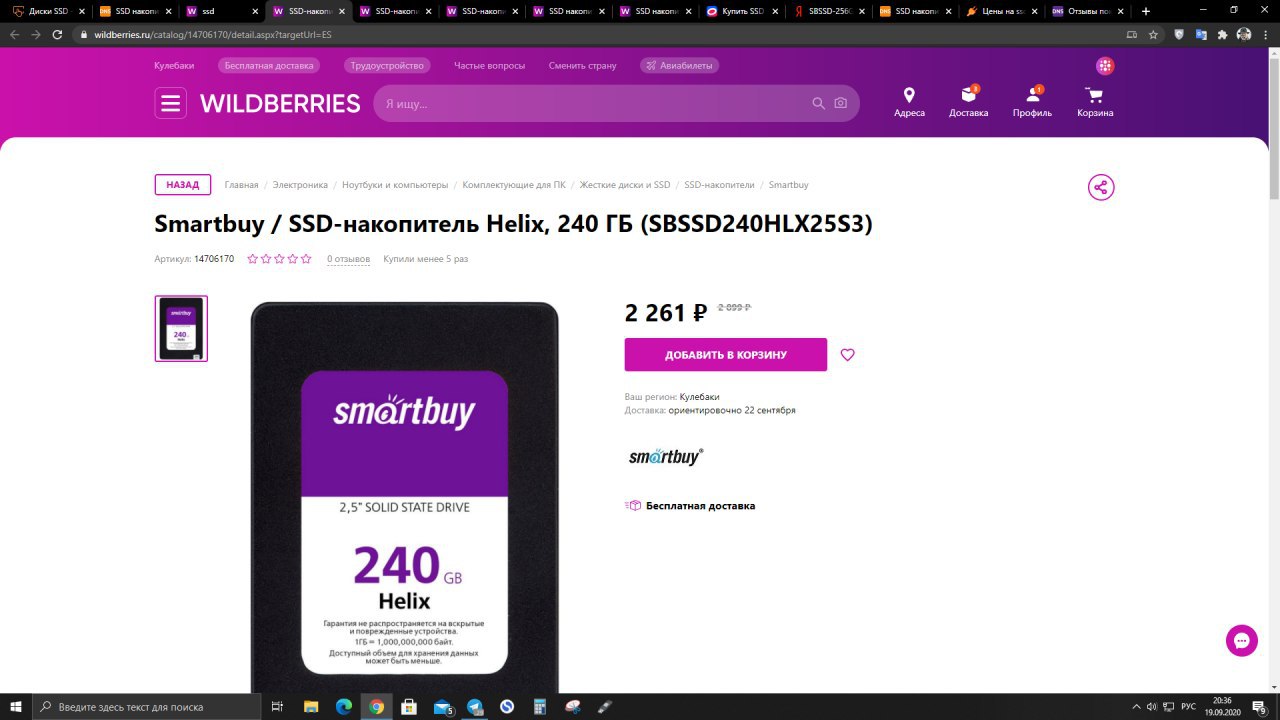Image resolution: width=1280 pixels, height=720 pixels.
Task: Click the camera image-search icon
Action: click(841, 103)
